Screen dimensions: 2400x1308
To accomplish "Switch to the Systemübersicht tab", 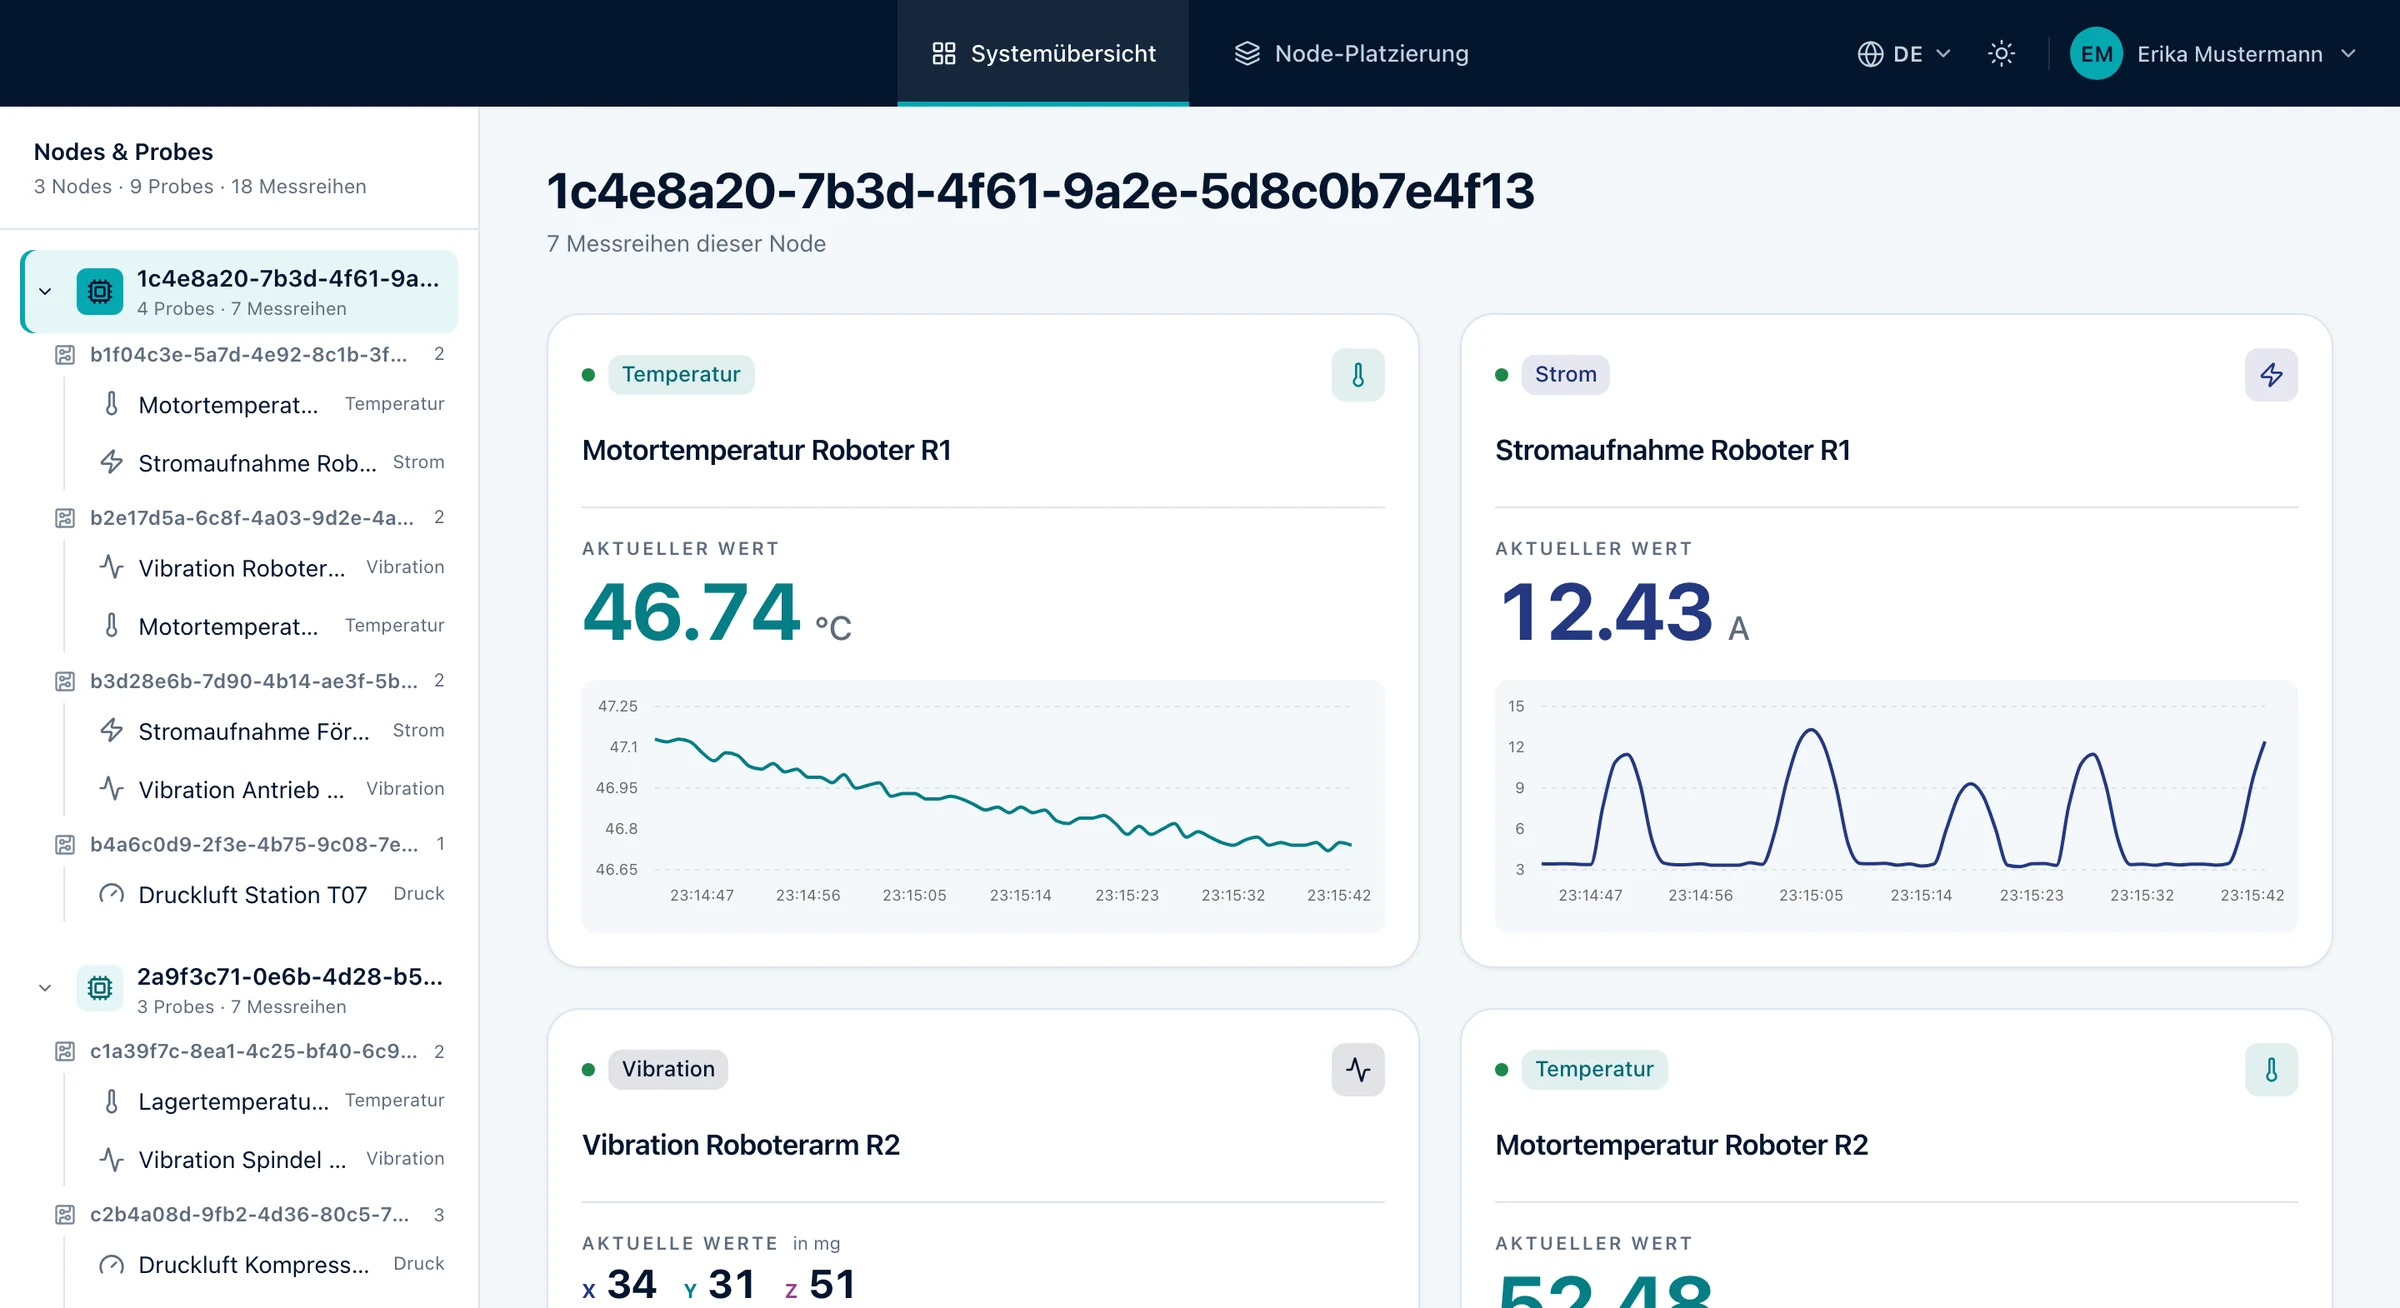I will [1043, 54].
